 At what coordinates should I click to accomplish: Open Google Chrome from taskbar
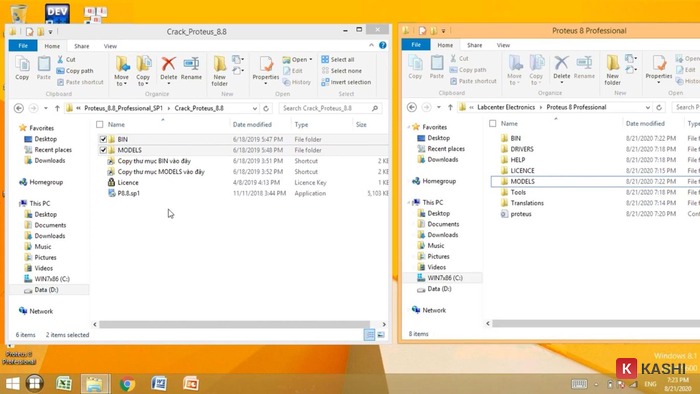127,383
